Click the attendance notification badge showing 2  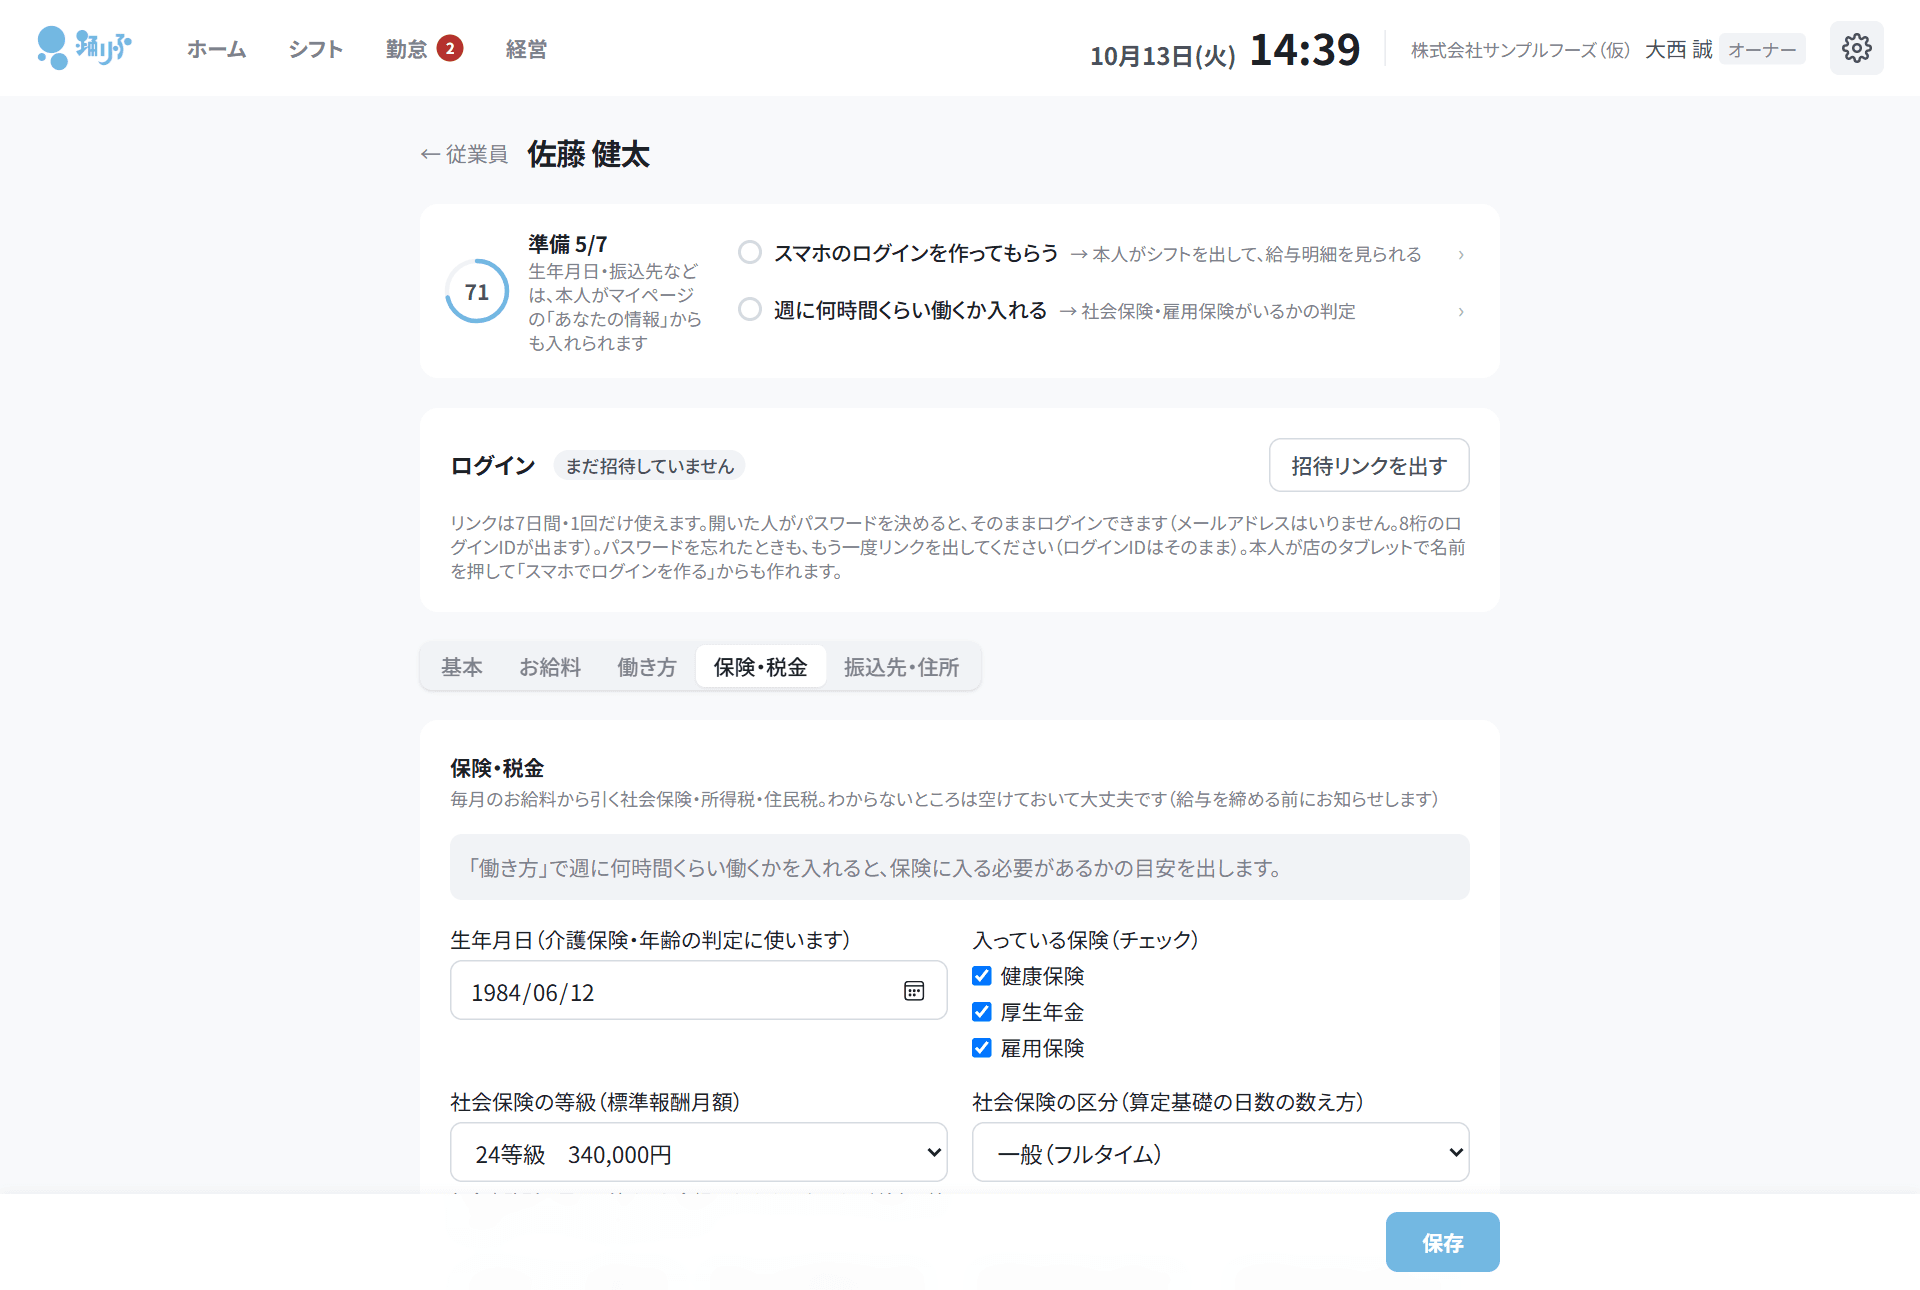[450, 48]
